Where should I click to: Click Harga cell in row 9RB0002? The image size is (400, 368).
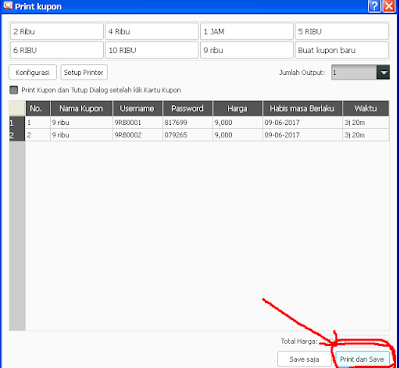237,135
